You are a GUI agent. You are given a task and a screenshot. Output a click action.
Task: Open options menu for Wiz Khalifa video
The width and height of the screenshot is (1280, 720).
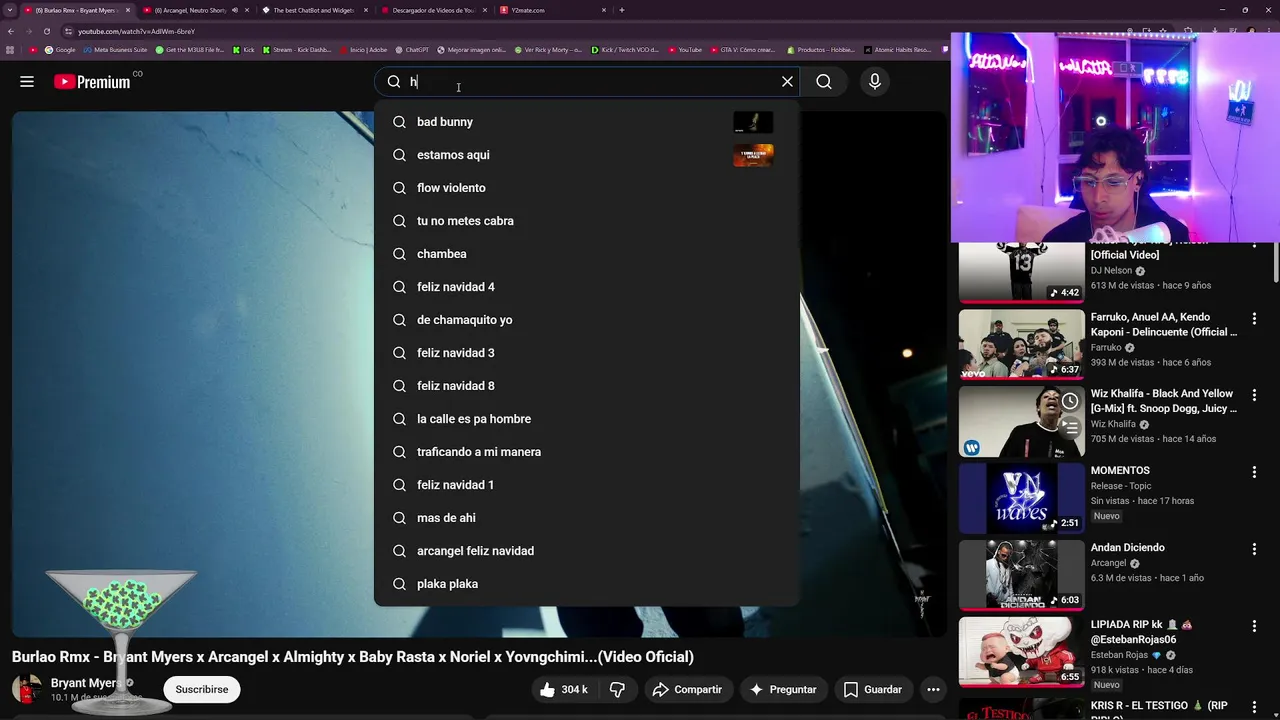[x=1254, y=396]
